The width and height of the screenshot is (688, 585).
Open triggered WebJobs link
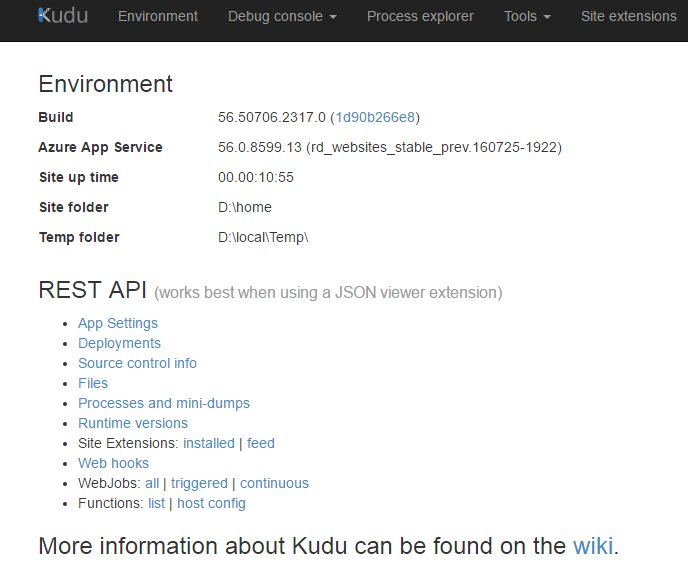pyautogui.click(x=199, y=483)
